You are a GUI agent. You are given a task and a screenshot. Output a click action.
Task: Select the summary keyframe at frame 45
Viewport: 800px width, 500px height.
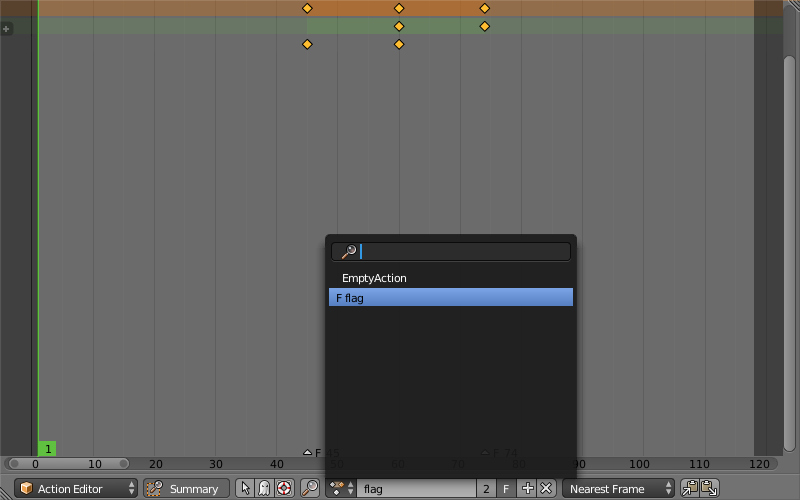coord(307,8)
